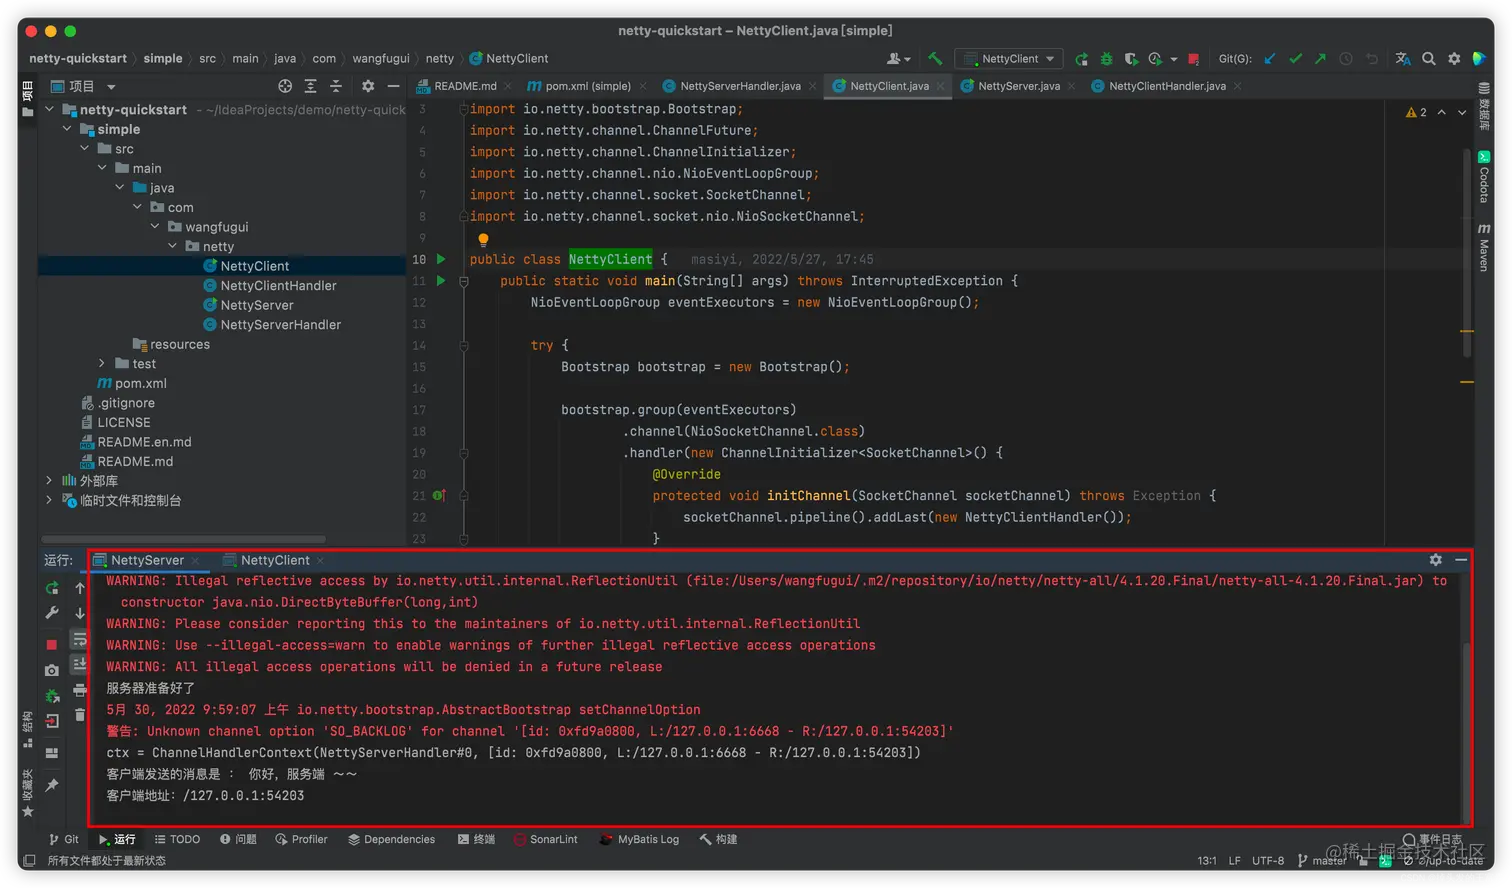Toggle scroll-to-end in the Run console
Screen dimensions: 1512x888
click(x=80, y=664)
